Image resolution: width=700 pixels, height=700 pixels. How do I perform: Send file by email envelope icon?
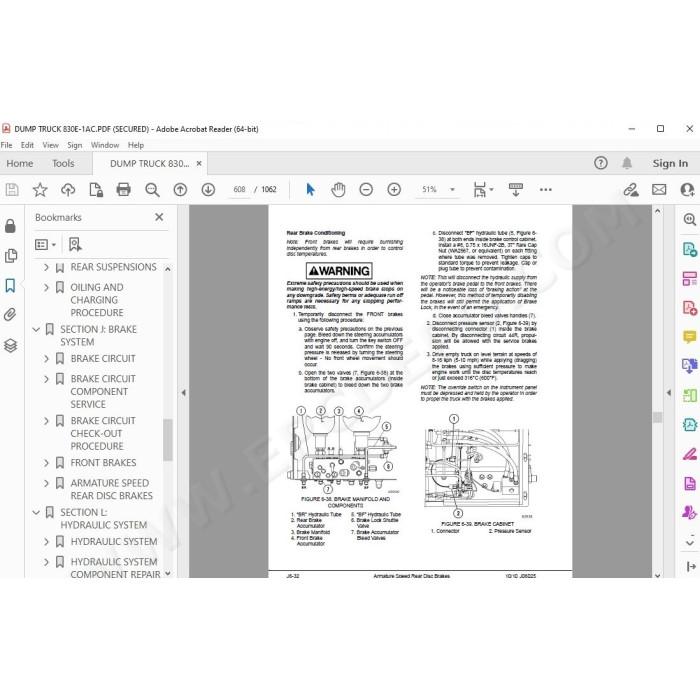click(659, 190)
